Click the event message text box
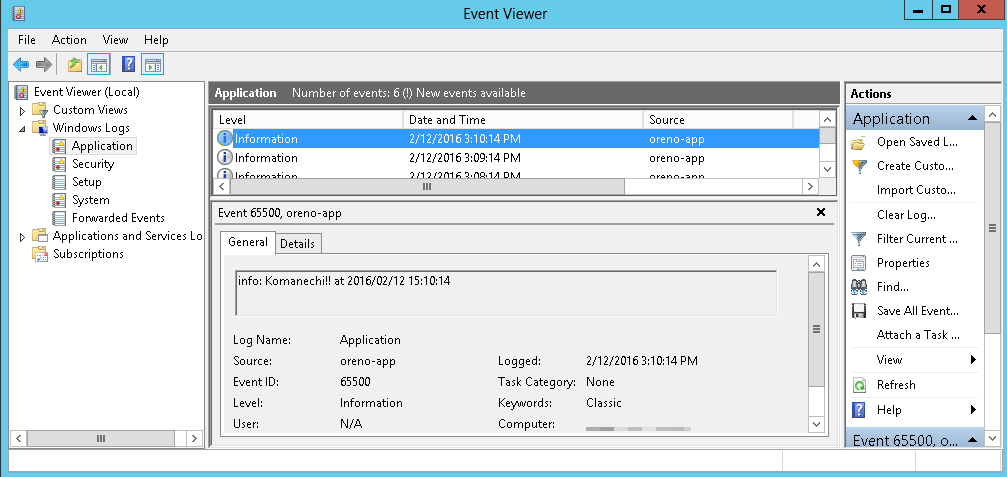Screen dimensions: 1007x477 506,293
